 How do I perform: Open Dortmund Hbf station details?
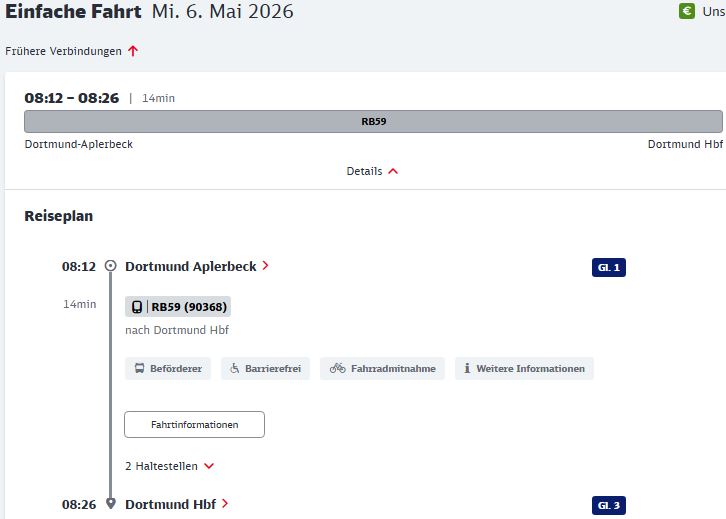point(176,504)
